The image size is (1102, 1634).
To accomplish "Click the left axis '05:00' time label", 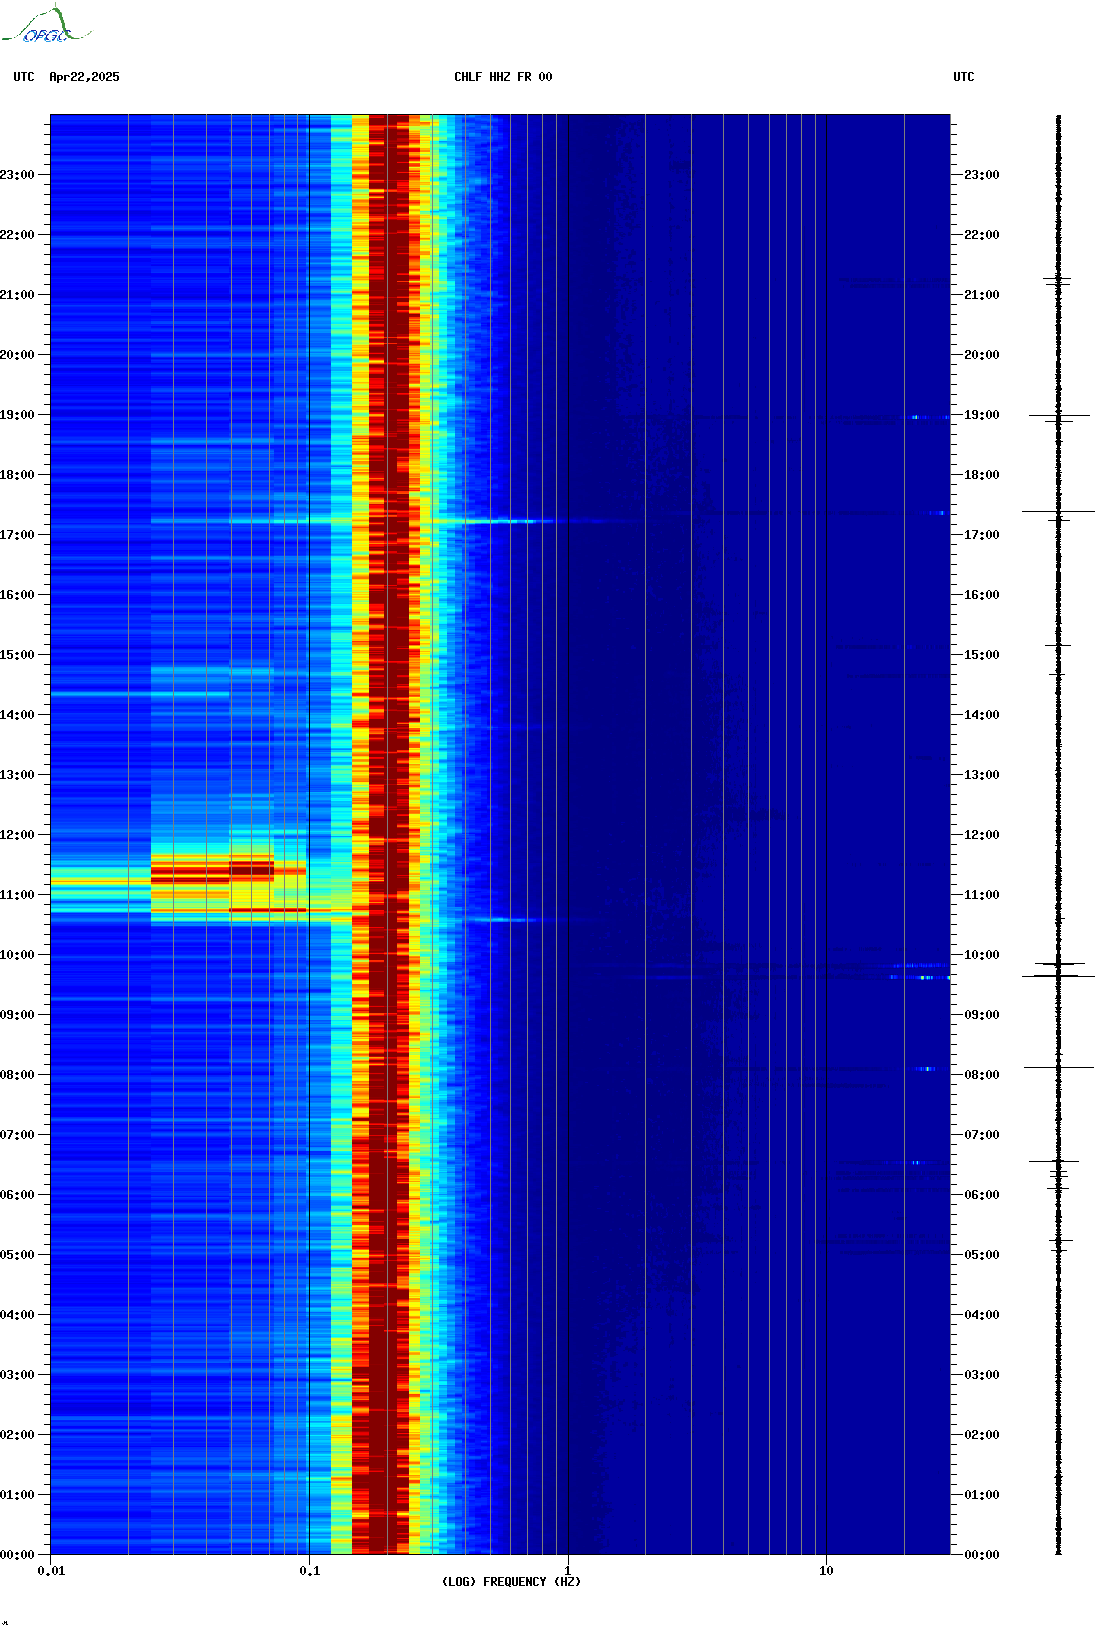I will click(x=17, y=1255).
